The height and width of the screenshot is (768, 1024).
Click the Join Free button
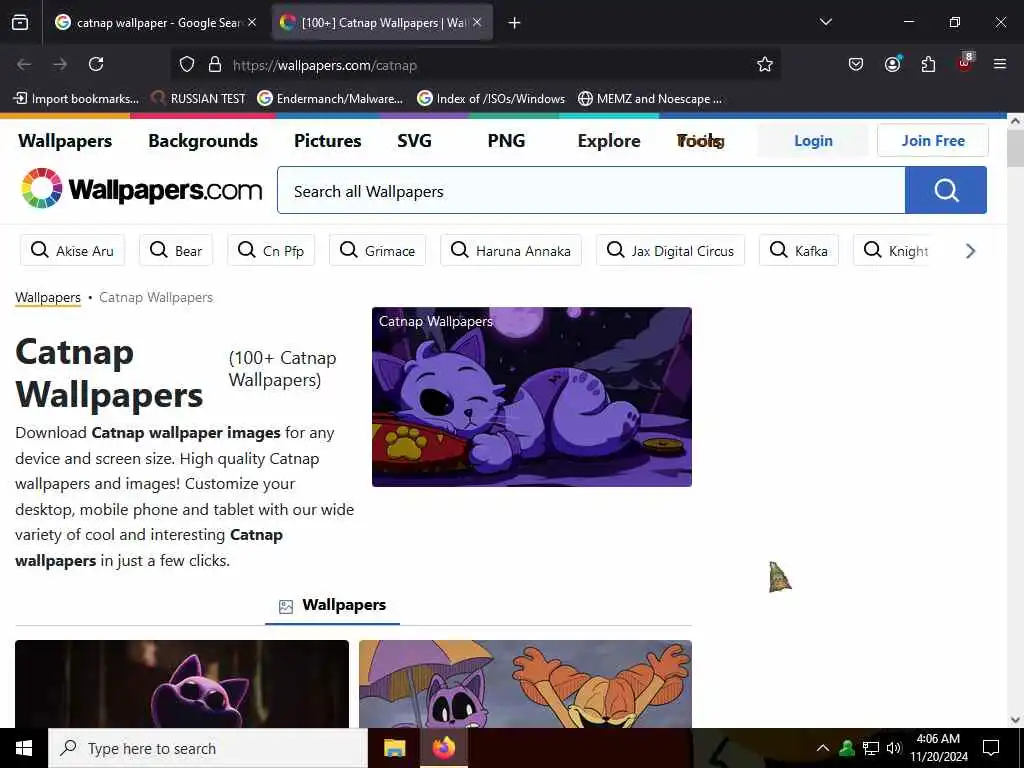[x=933, y=140]
